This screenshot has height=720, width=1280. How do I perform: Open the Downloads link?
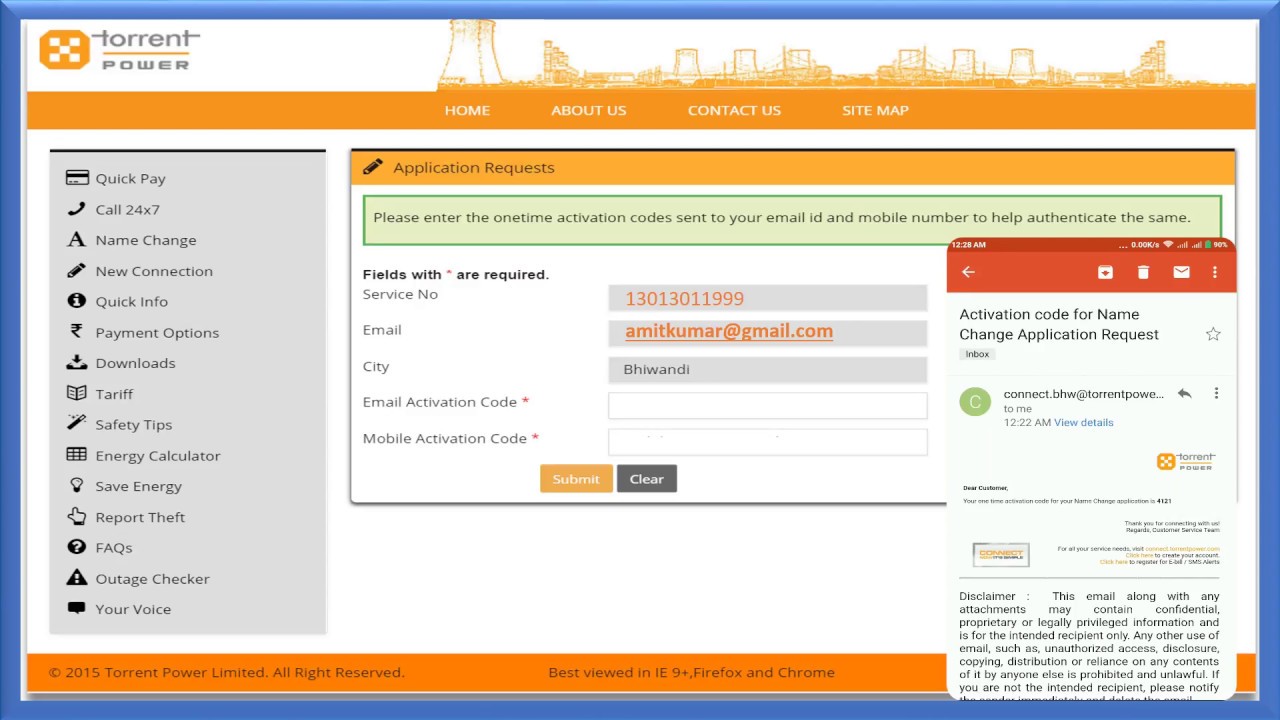[x=135, y=363]
